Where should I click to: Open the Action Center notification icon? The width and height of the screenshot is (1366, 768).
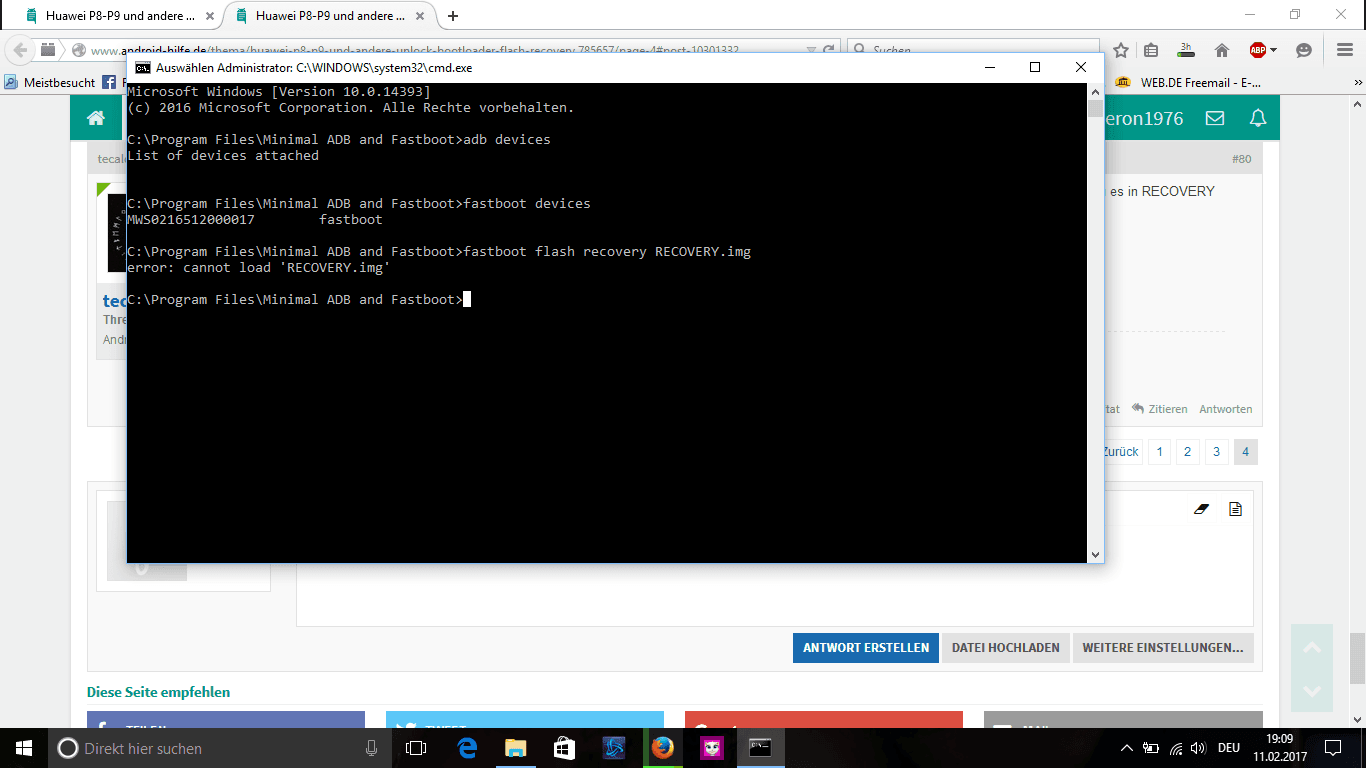click(x=1333, y=748)
